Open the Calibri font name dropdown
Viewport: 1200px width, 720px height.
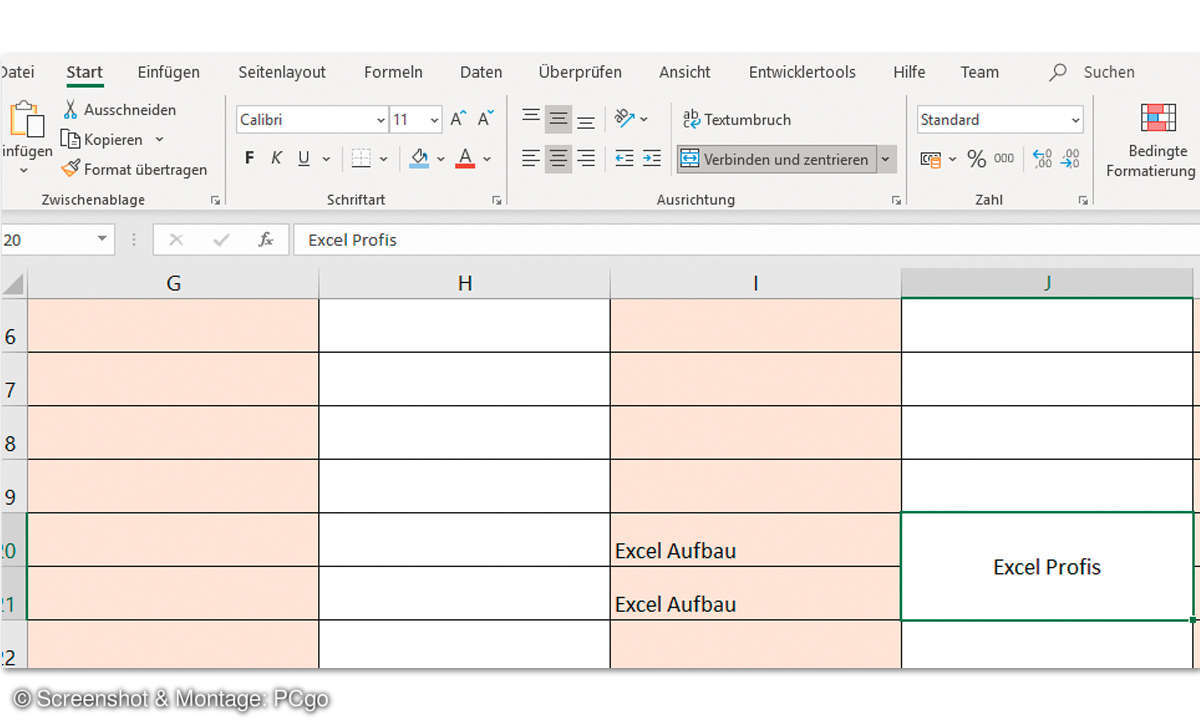pos(381,120)
